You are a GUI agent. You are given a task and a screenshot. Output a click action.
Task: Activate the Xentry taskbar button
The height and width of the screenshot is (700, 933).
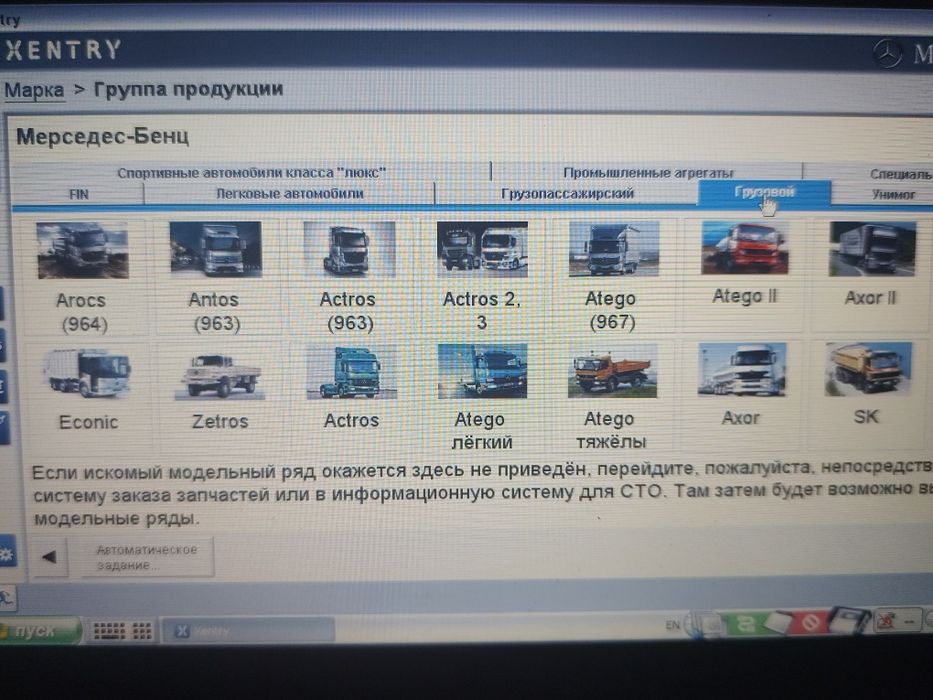[248, 631]
